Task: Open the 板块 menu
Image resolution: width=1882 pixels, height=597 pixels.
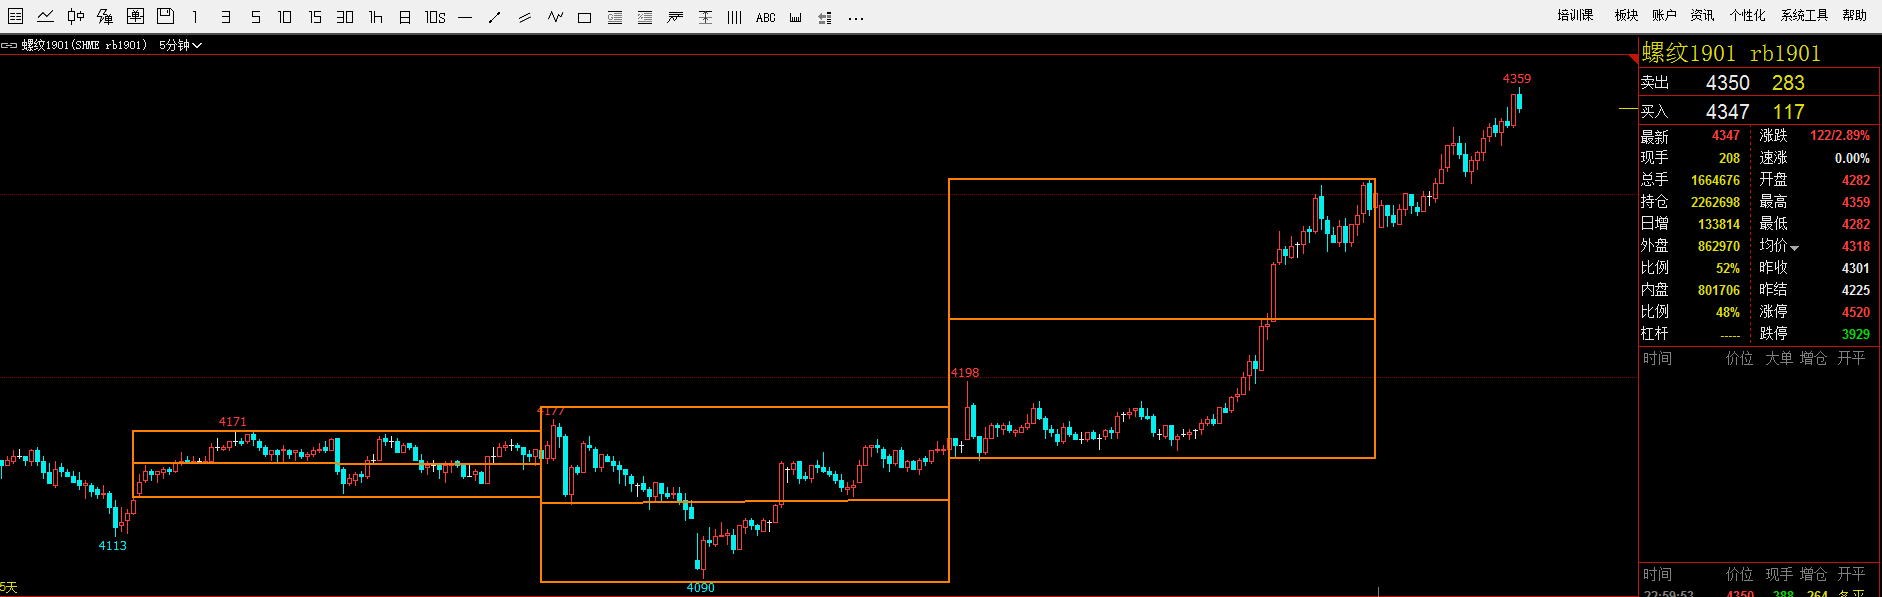Action: 1626,15
